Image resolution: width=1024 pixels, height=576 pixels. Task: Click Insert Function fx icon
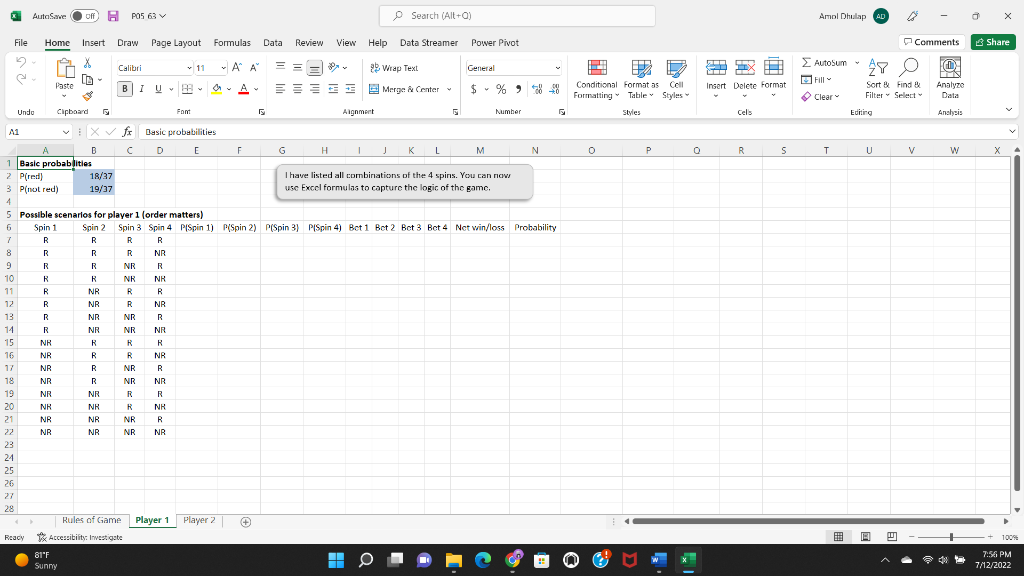(127, 132)
